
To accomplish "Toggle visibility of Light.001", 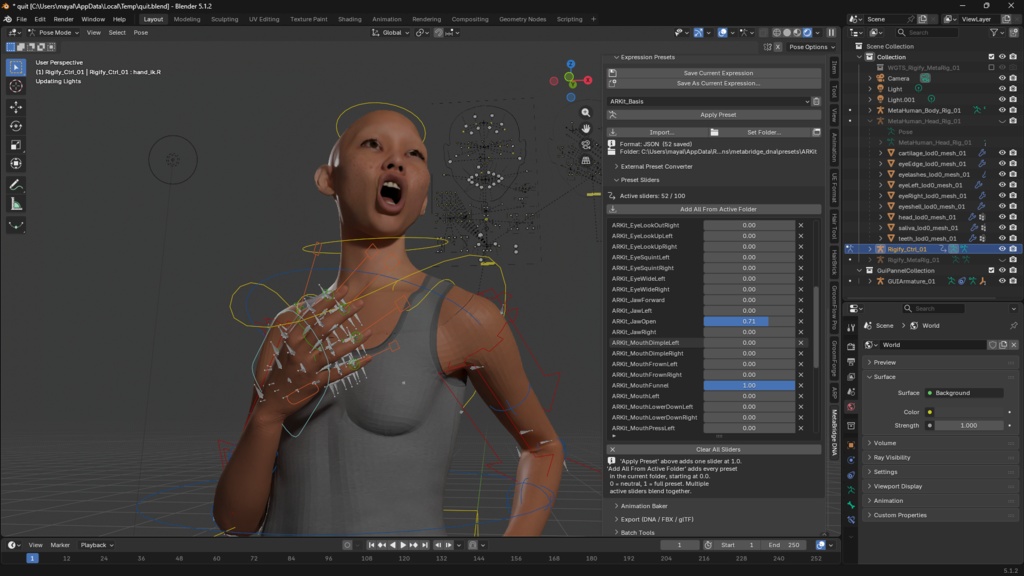I will pyautogui.click(x=1002, y=99).
